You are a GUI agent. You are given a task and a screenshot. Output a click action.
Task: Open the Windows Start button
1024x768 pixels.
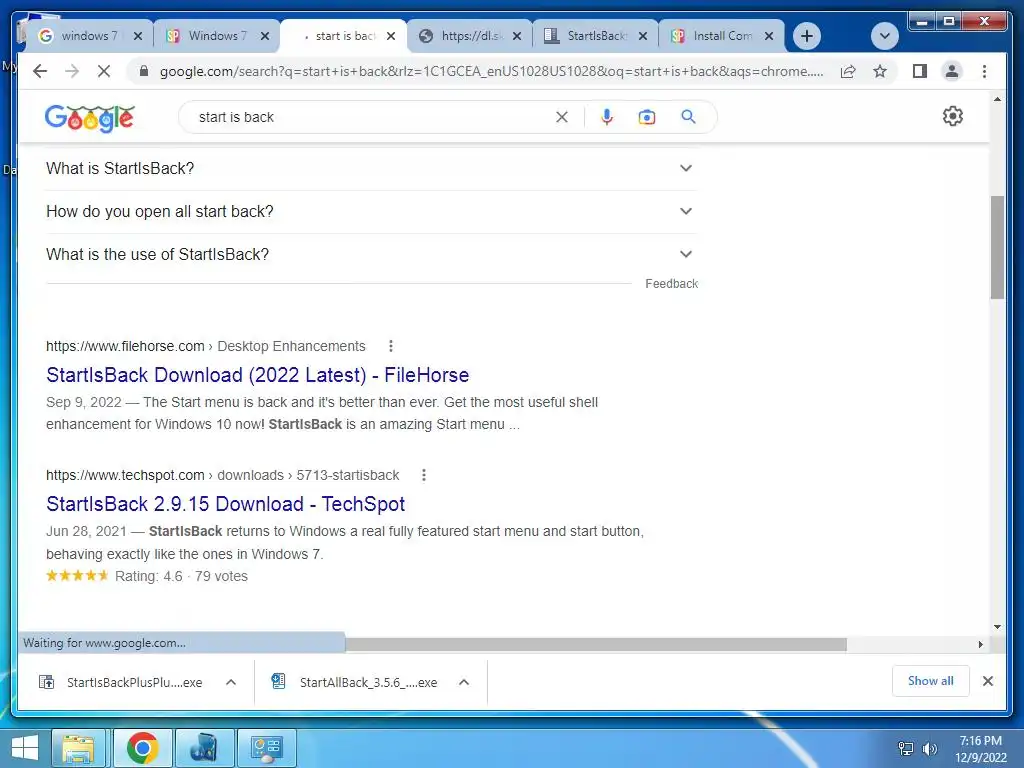coord(24,748)
